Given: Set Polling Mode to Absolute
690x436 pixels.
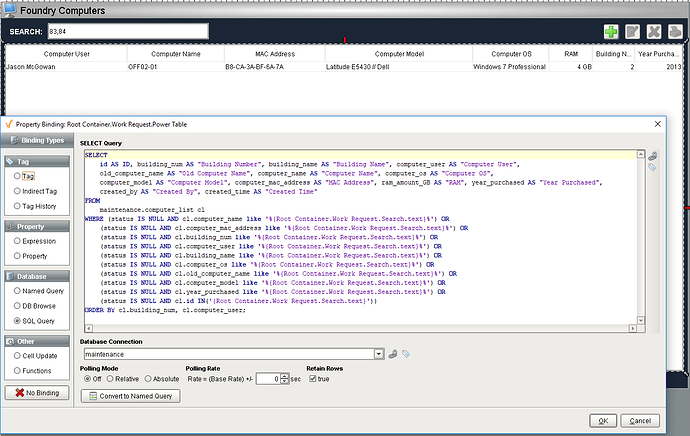Looking at the screenshot, I should [x=148, y=379].
